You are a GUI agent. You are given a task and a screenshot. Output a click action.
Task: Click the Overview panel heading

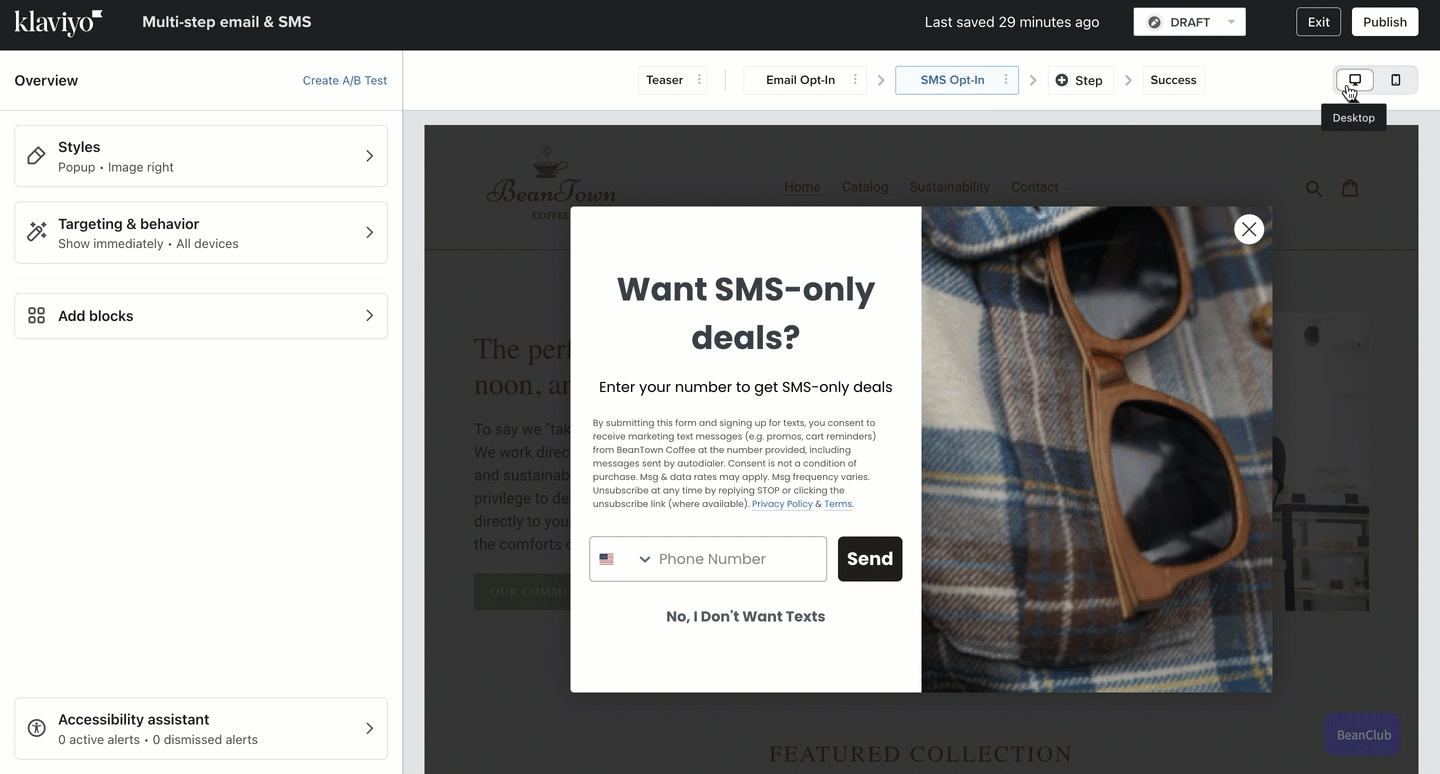[46, 80]
